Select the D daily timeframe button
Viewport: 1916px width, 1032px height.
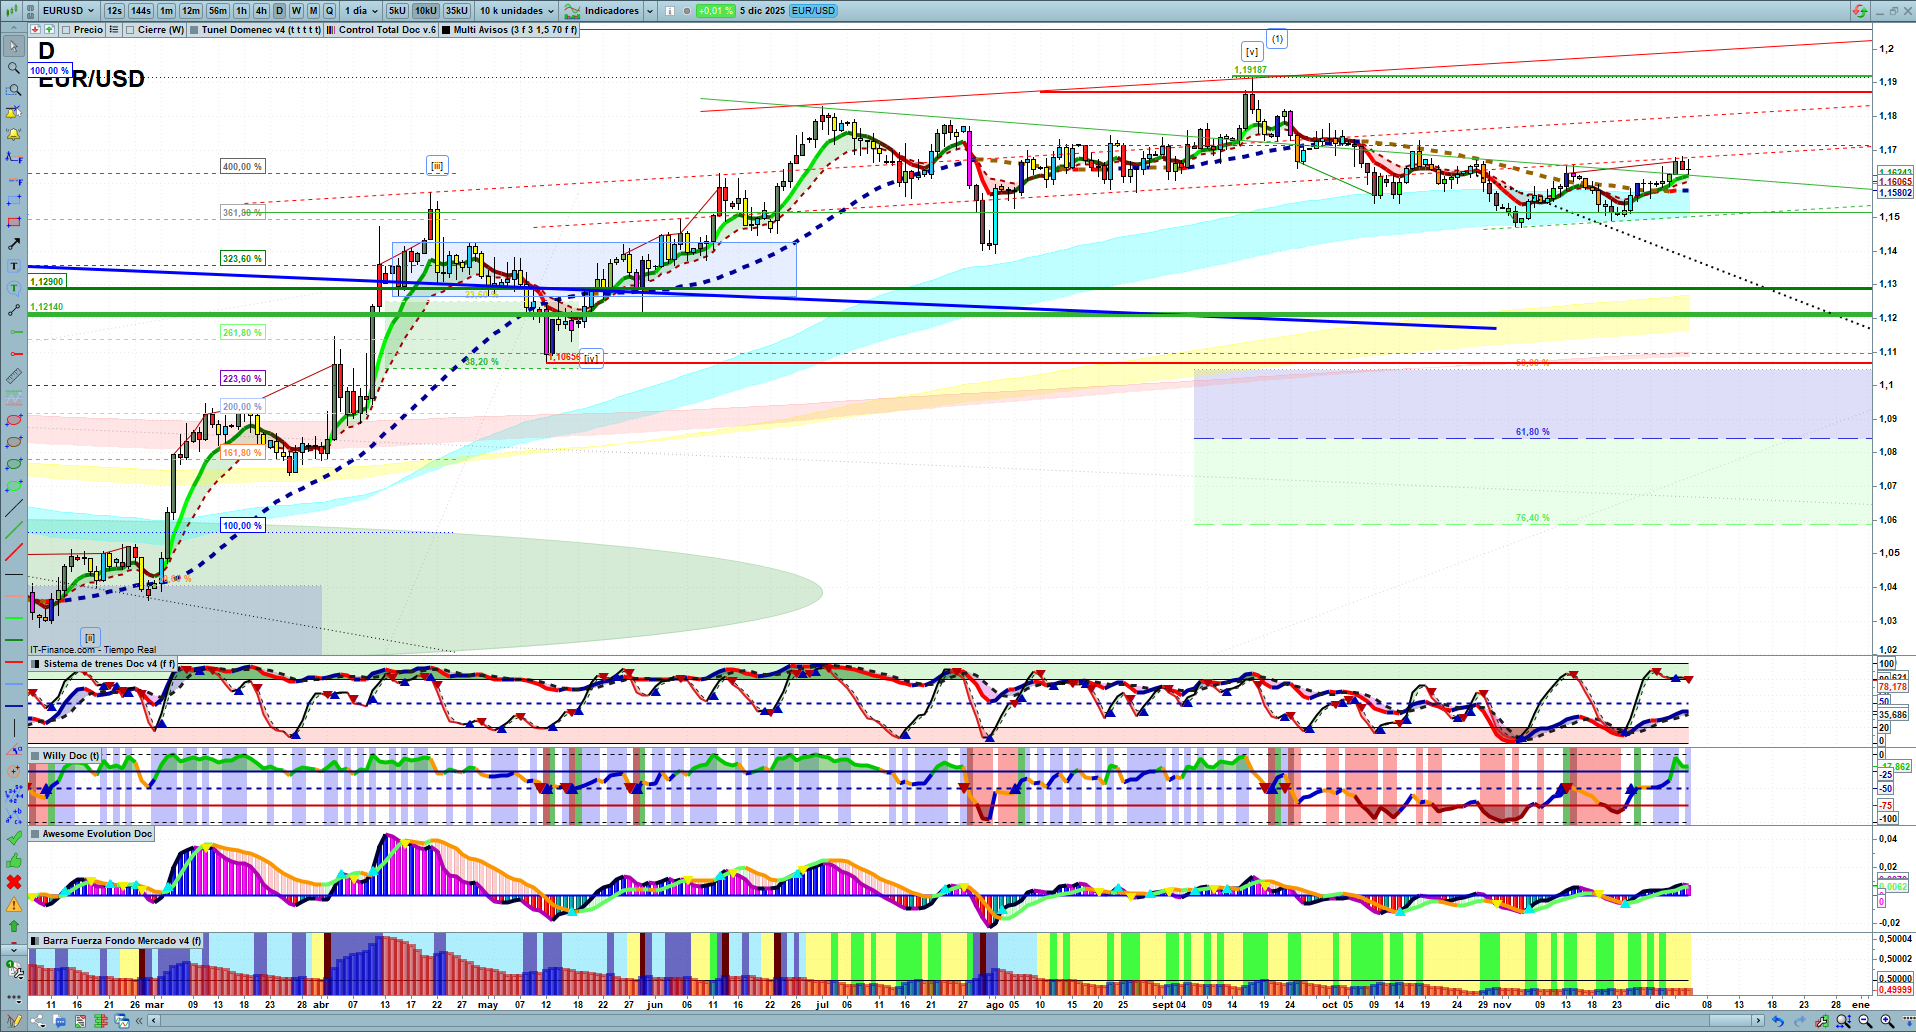point(279,11)
